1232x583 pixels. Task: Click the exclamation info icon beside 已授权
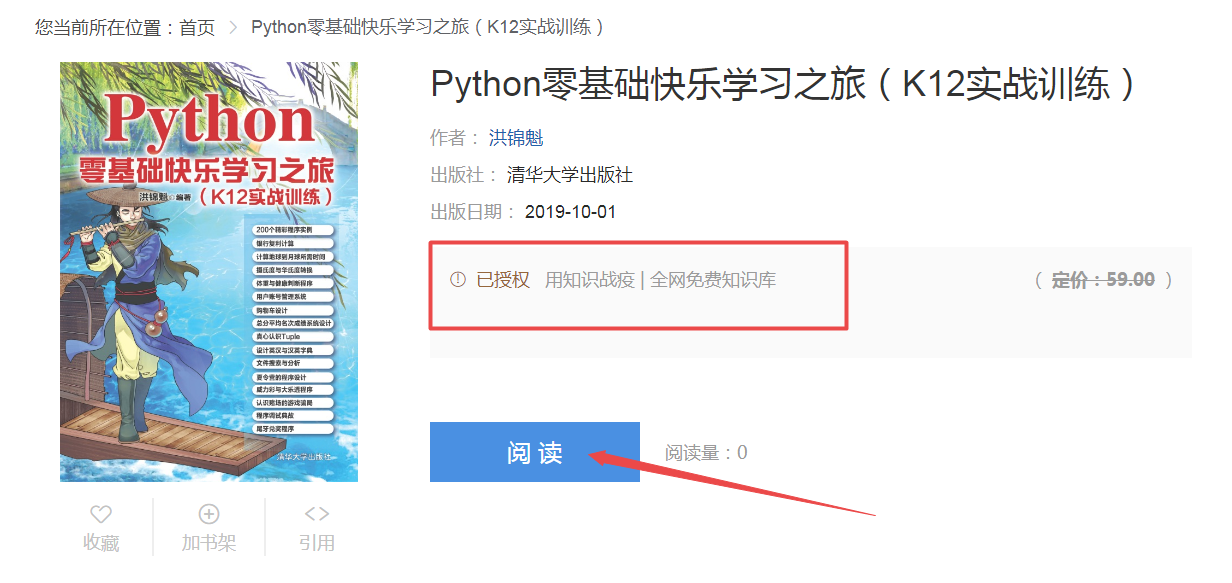click(458, 280)
